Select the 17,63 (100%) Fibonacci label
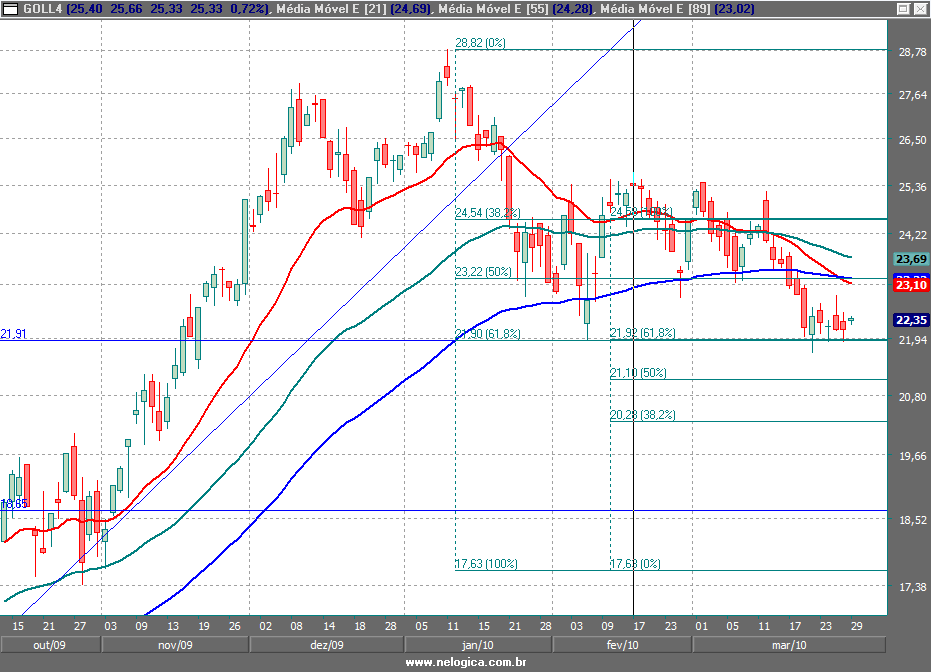The height and width of the screenshot is (672, 931). click(486, 563)
